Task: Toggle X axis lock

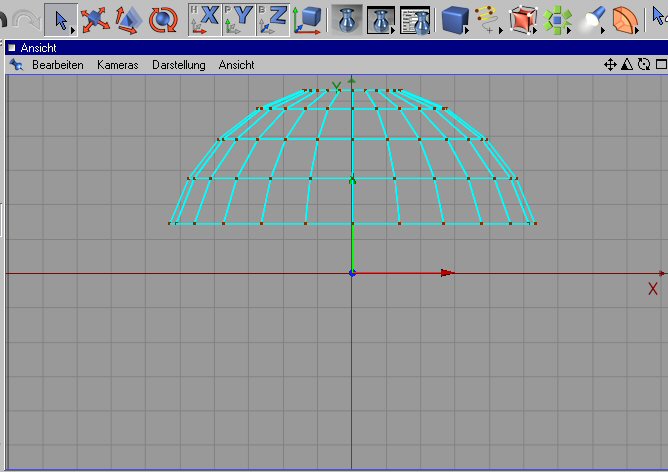Action: click(x=206, y=18)
